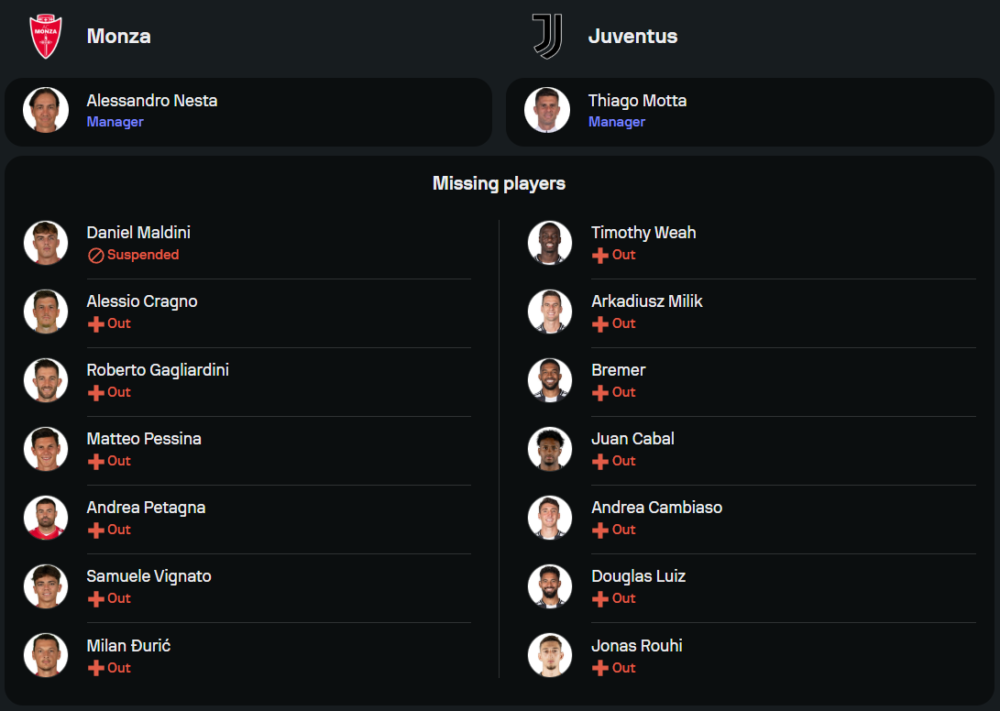Select Arkadiusz Milik's player avatar
This screenshot has width=1000, height=711.
click(x=550, y=311)
